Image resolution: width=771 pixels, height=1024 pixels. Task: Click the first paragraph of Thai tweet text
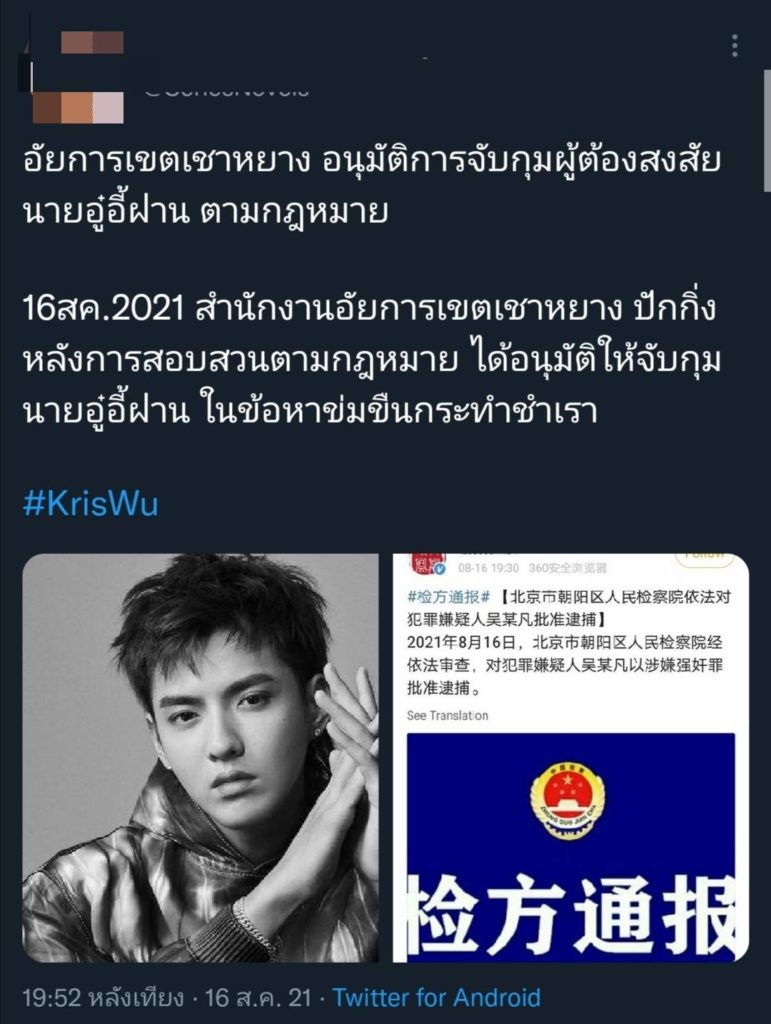tap(371, 187)
